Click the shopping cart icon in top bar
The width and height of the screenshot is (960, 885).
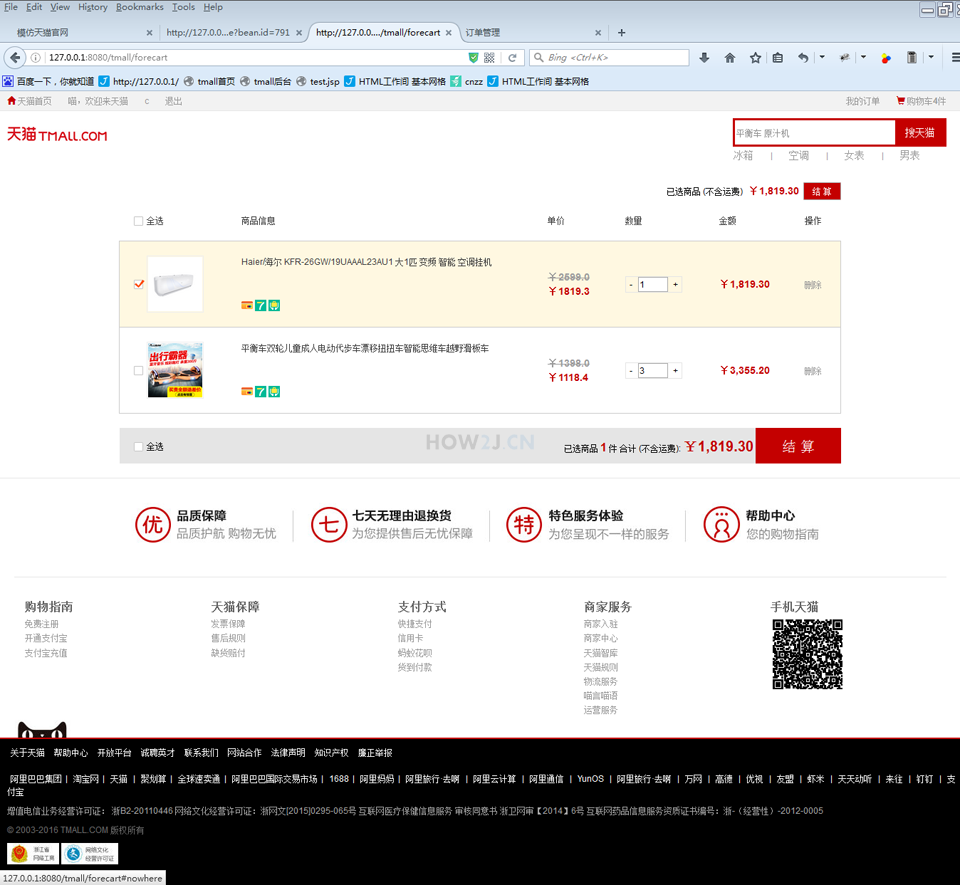click(x=901, y=101)
